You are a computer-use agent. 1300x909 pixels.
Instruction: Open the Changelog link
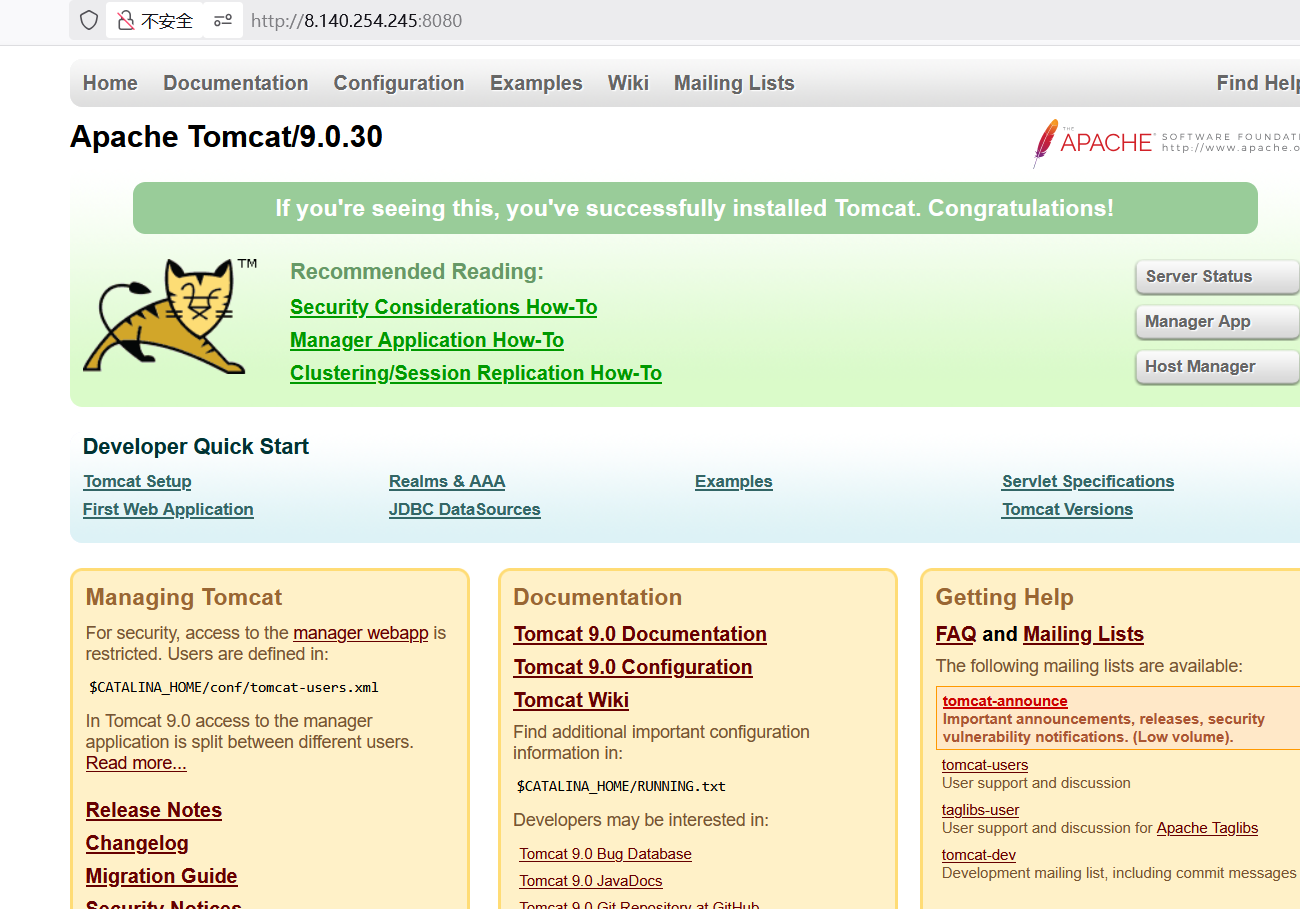(137, 843)
